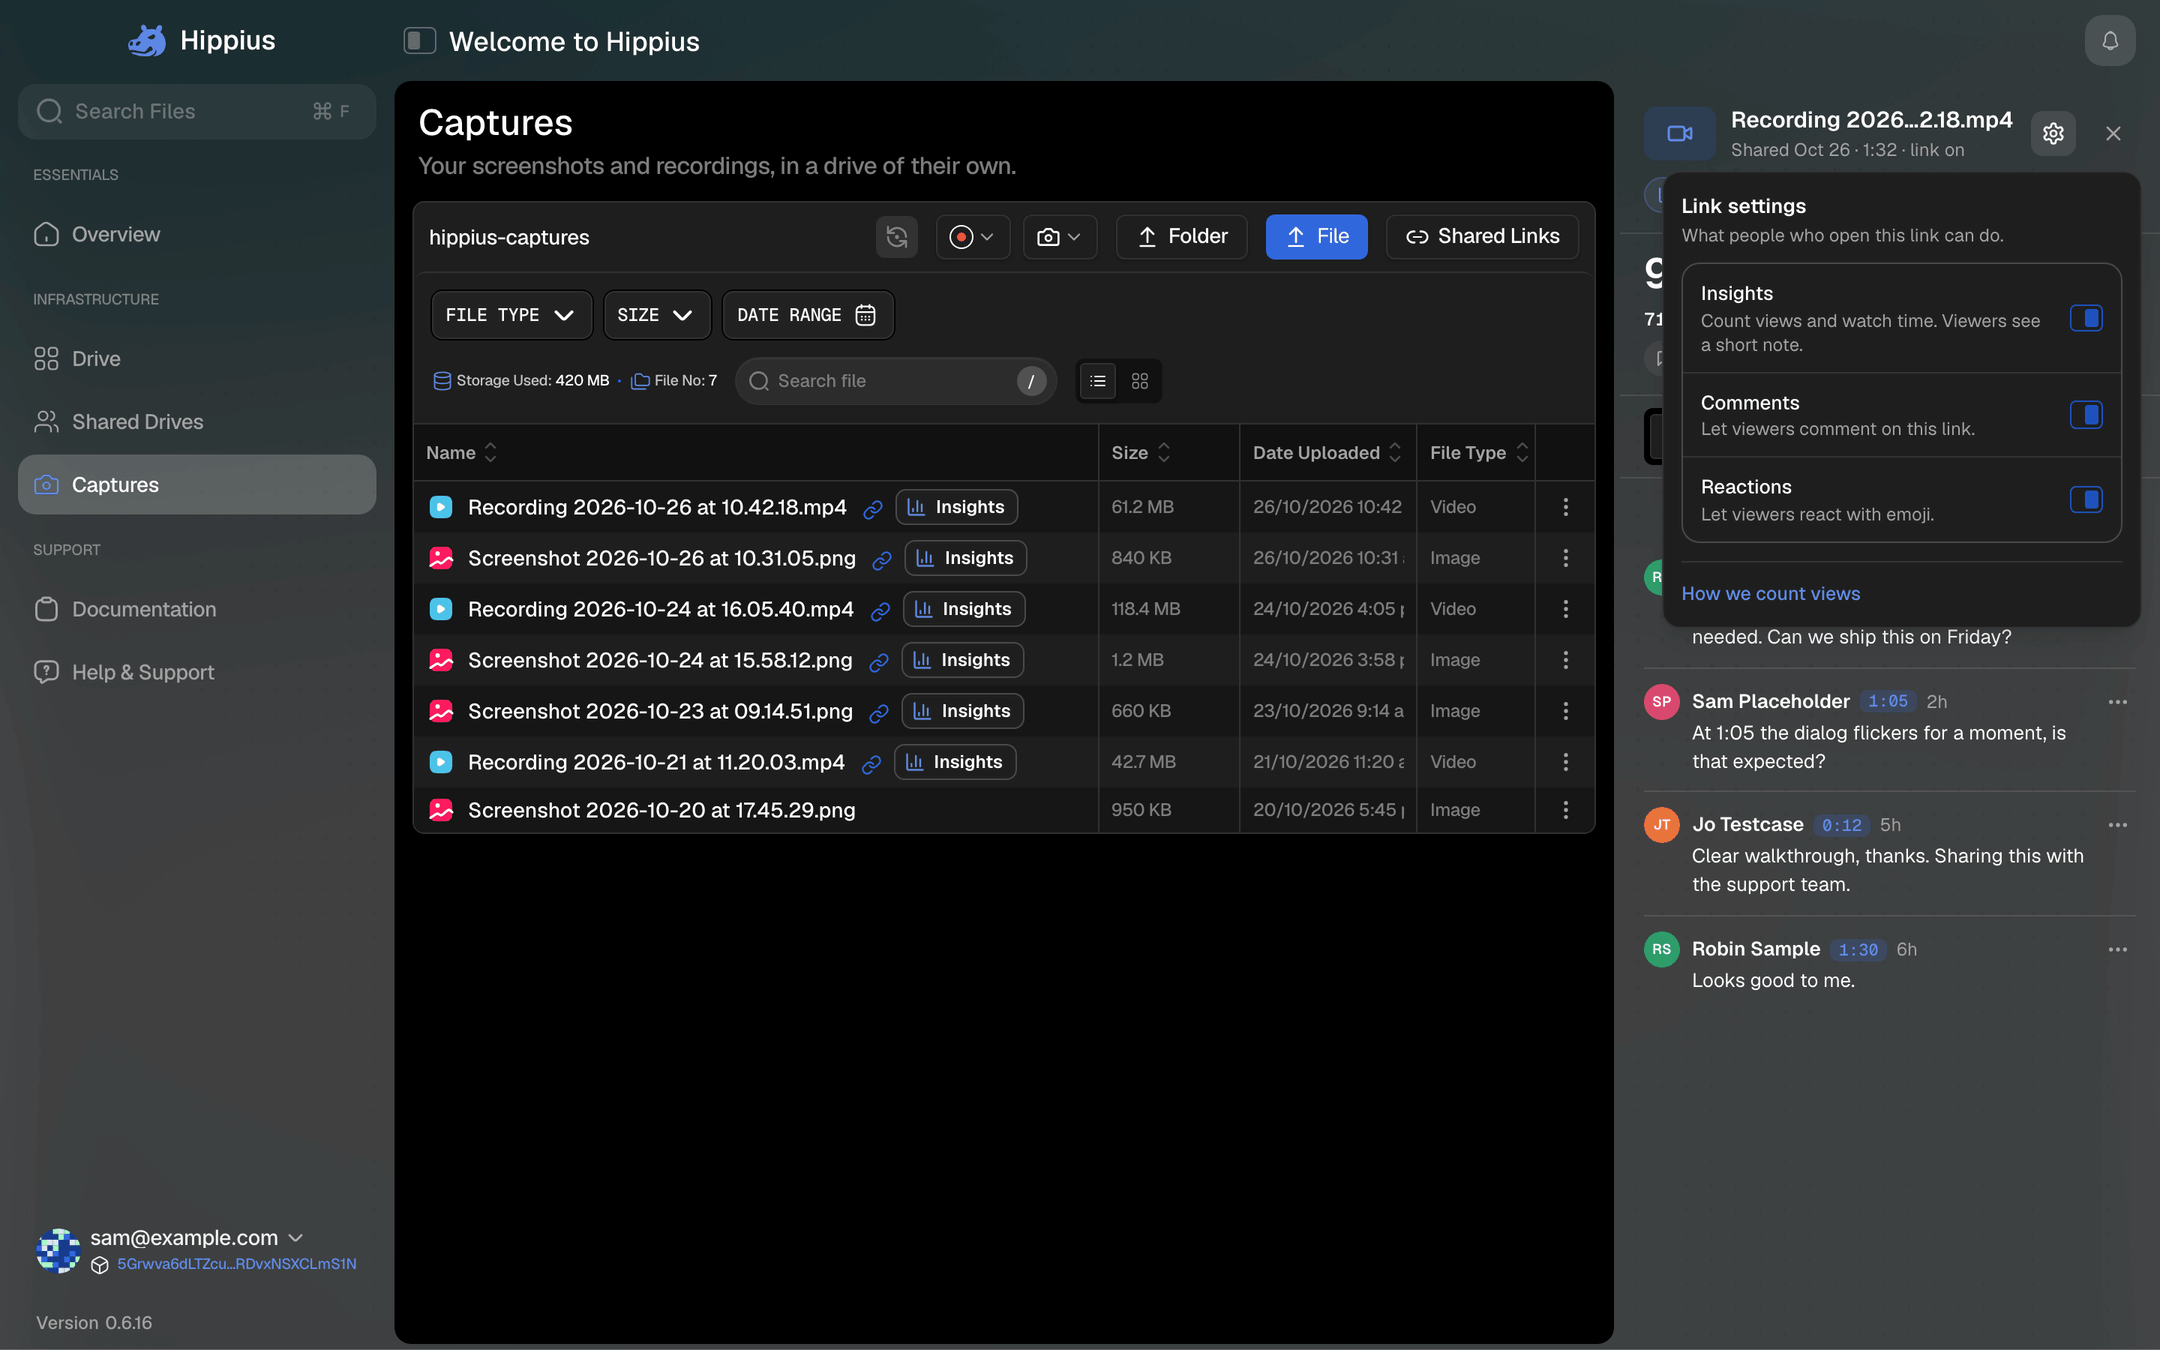Click the File upload button

[x=1316, y=237]
